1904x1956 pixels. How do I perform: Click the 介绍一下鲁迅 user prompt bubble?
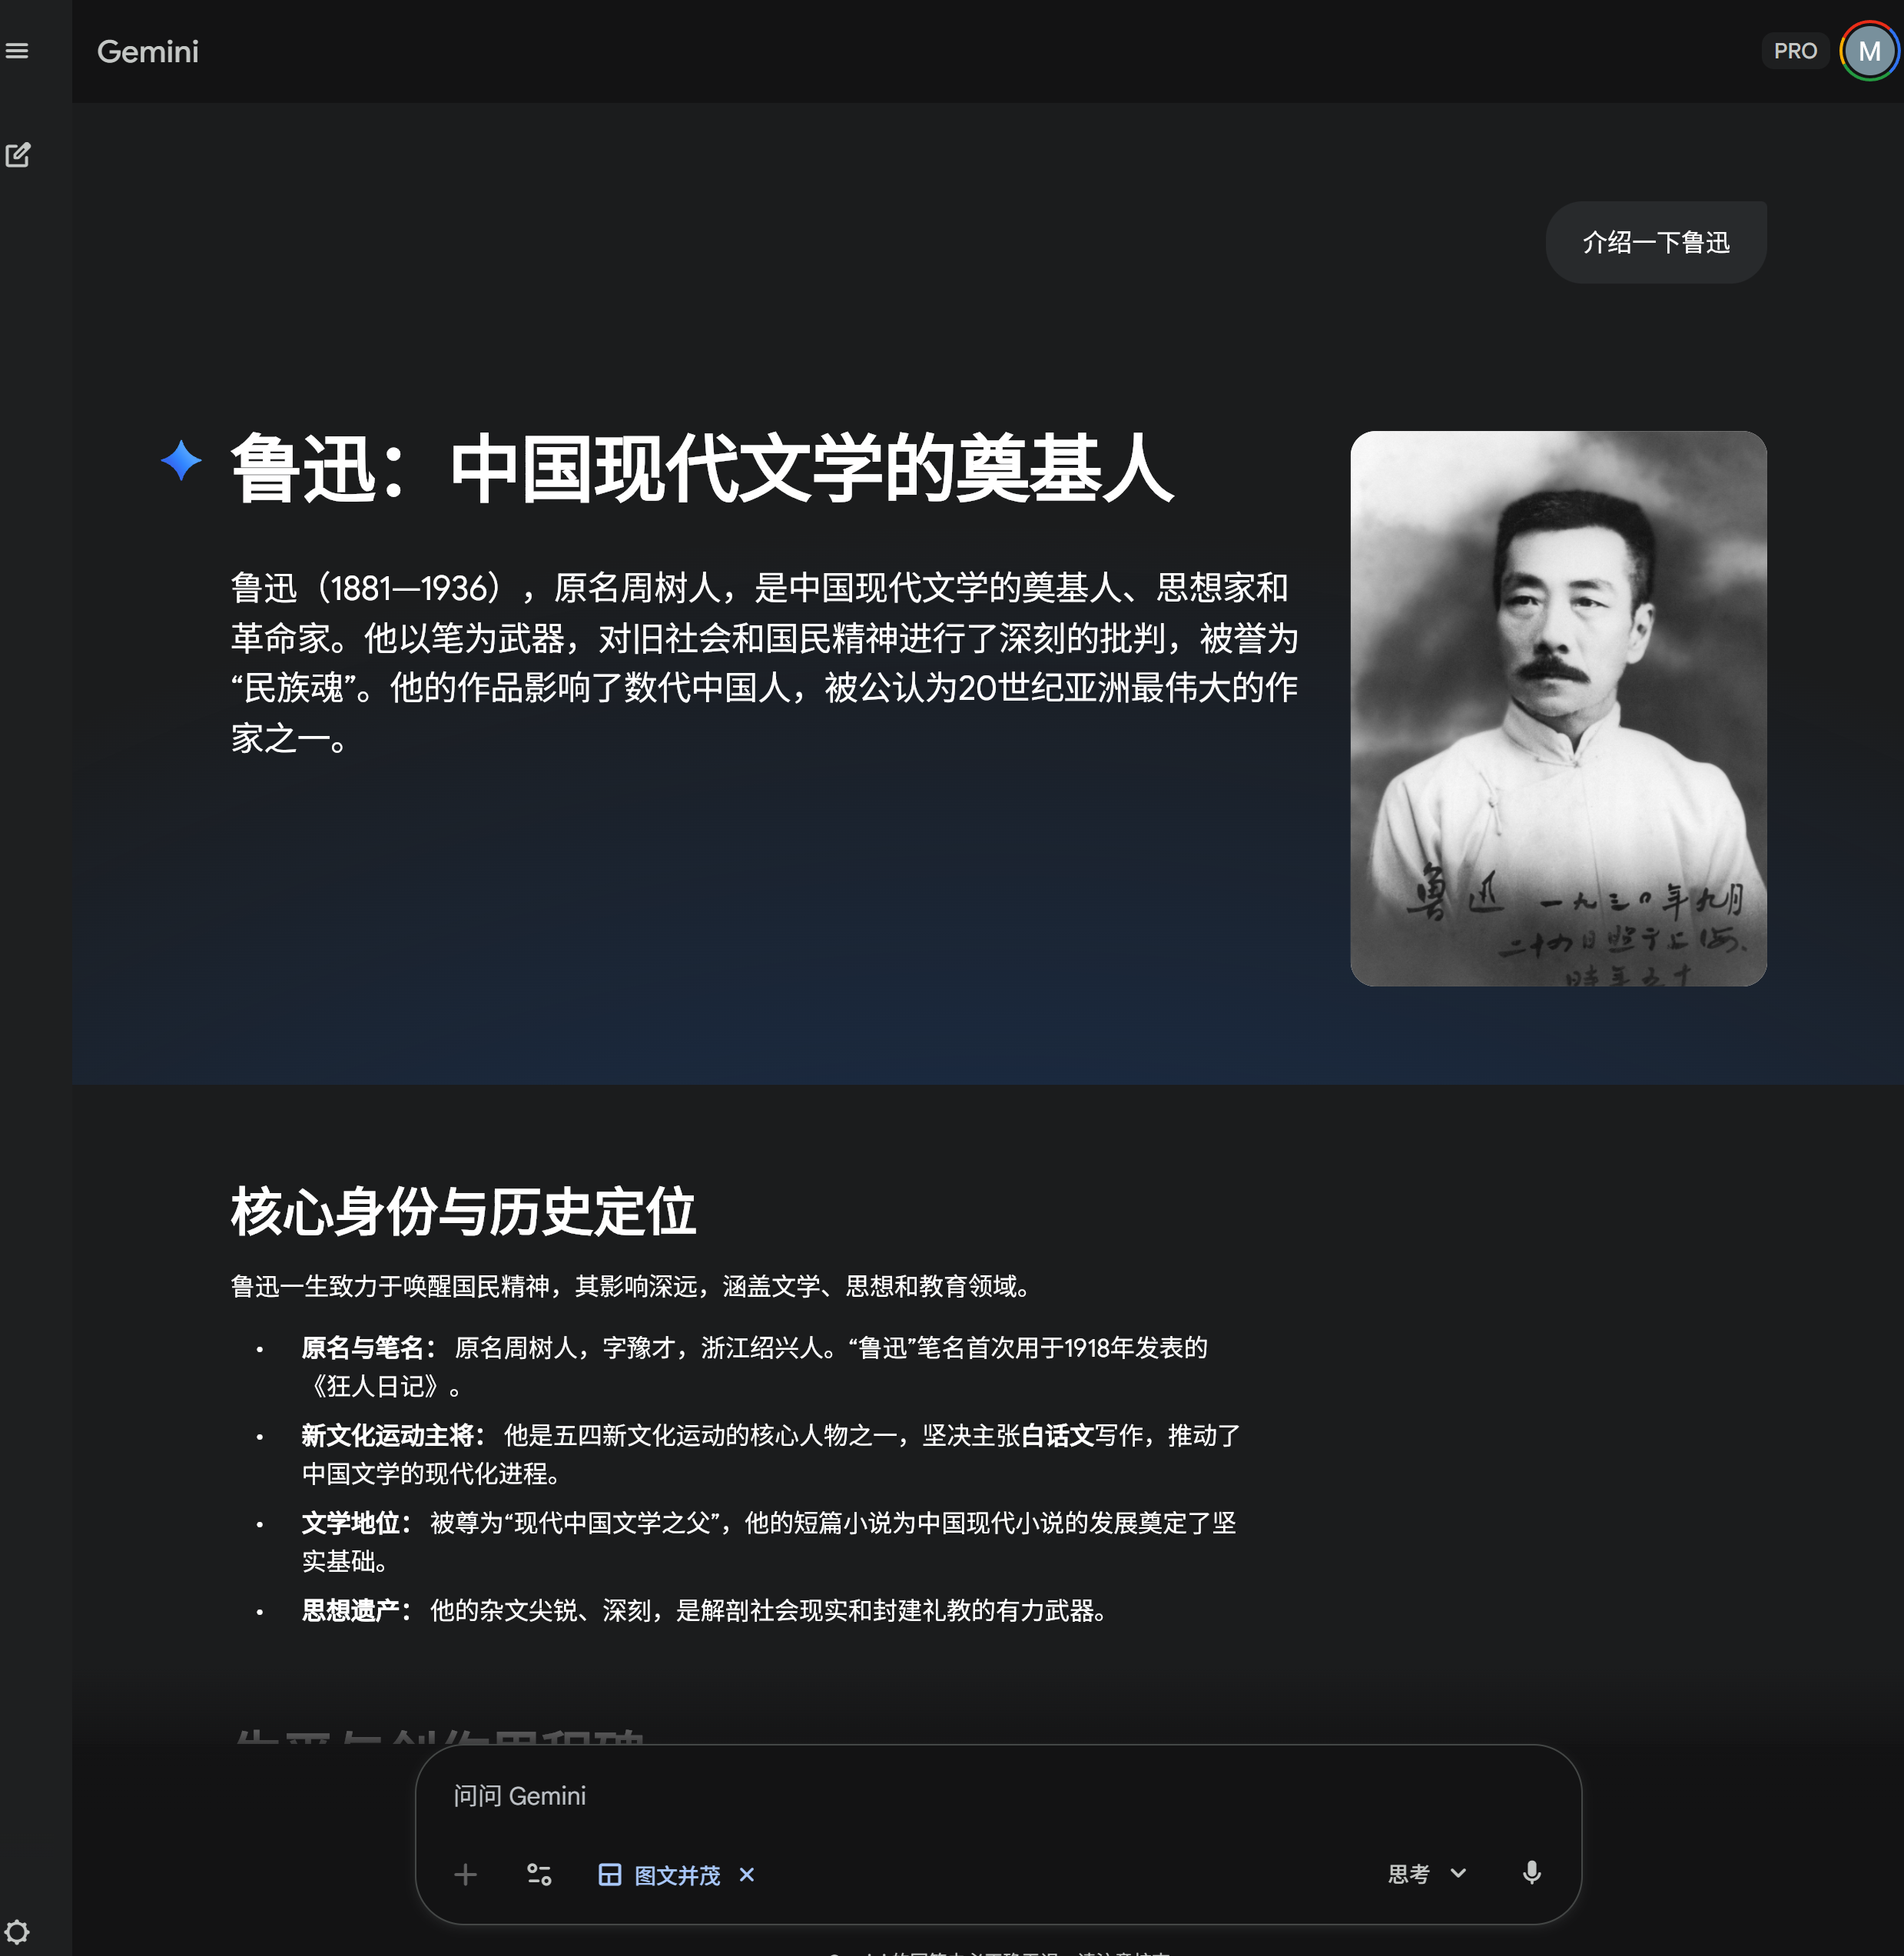point(1655,242)
